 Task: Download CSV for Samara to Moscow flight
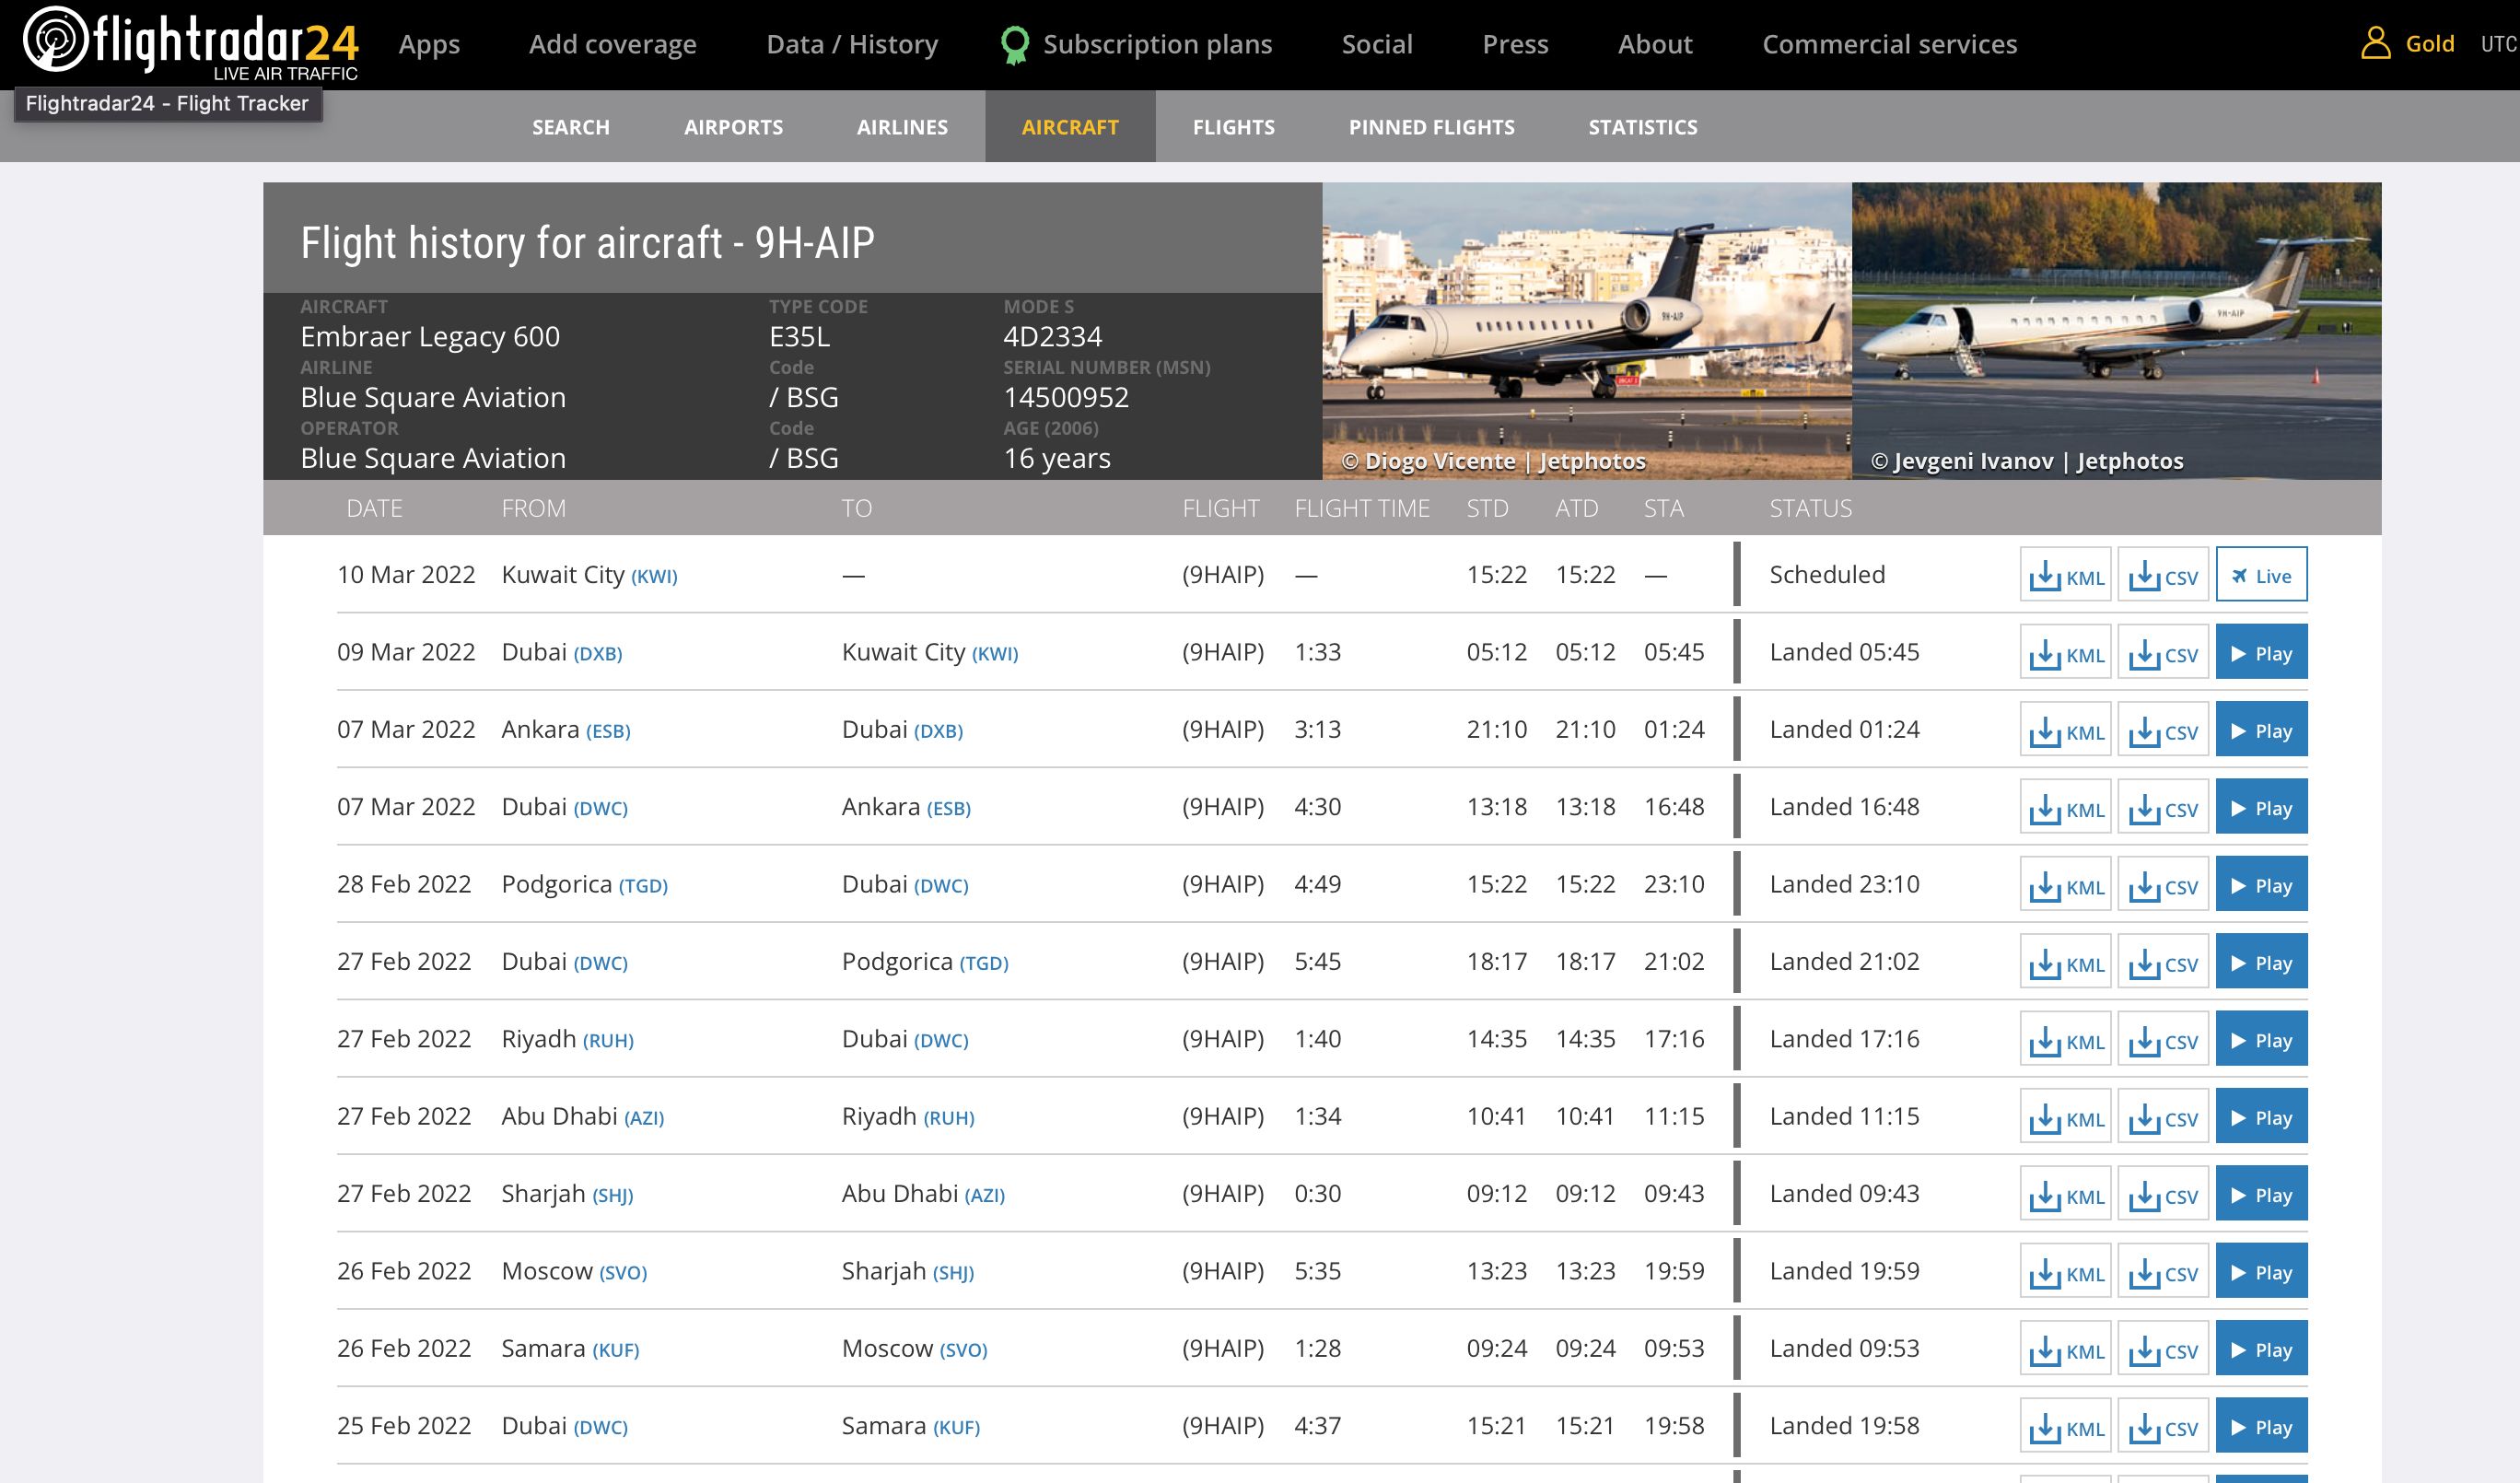[x=2162, y=1350]
